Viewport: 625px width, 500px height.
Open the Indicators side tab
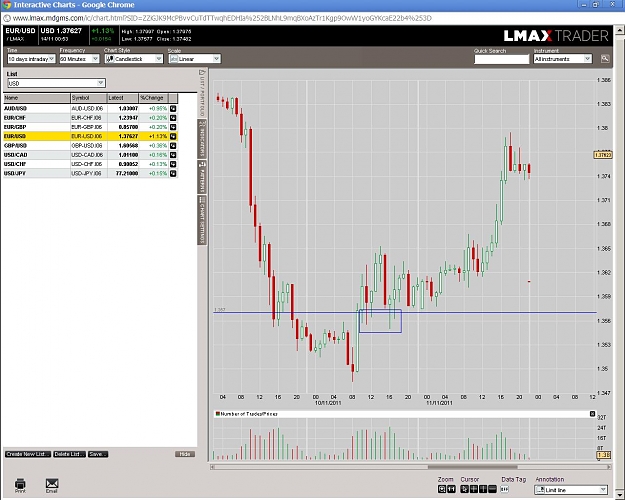202,139
